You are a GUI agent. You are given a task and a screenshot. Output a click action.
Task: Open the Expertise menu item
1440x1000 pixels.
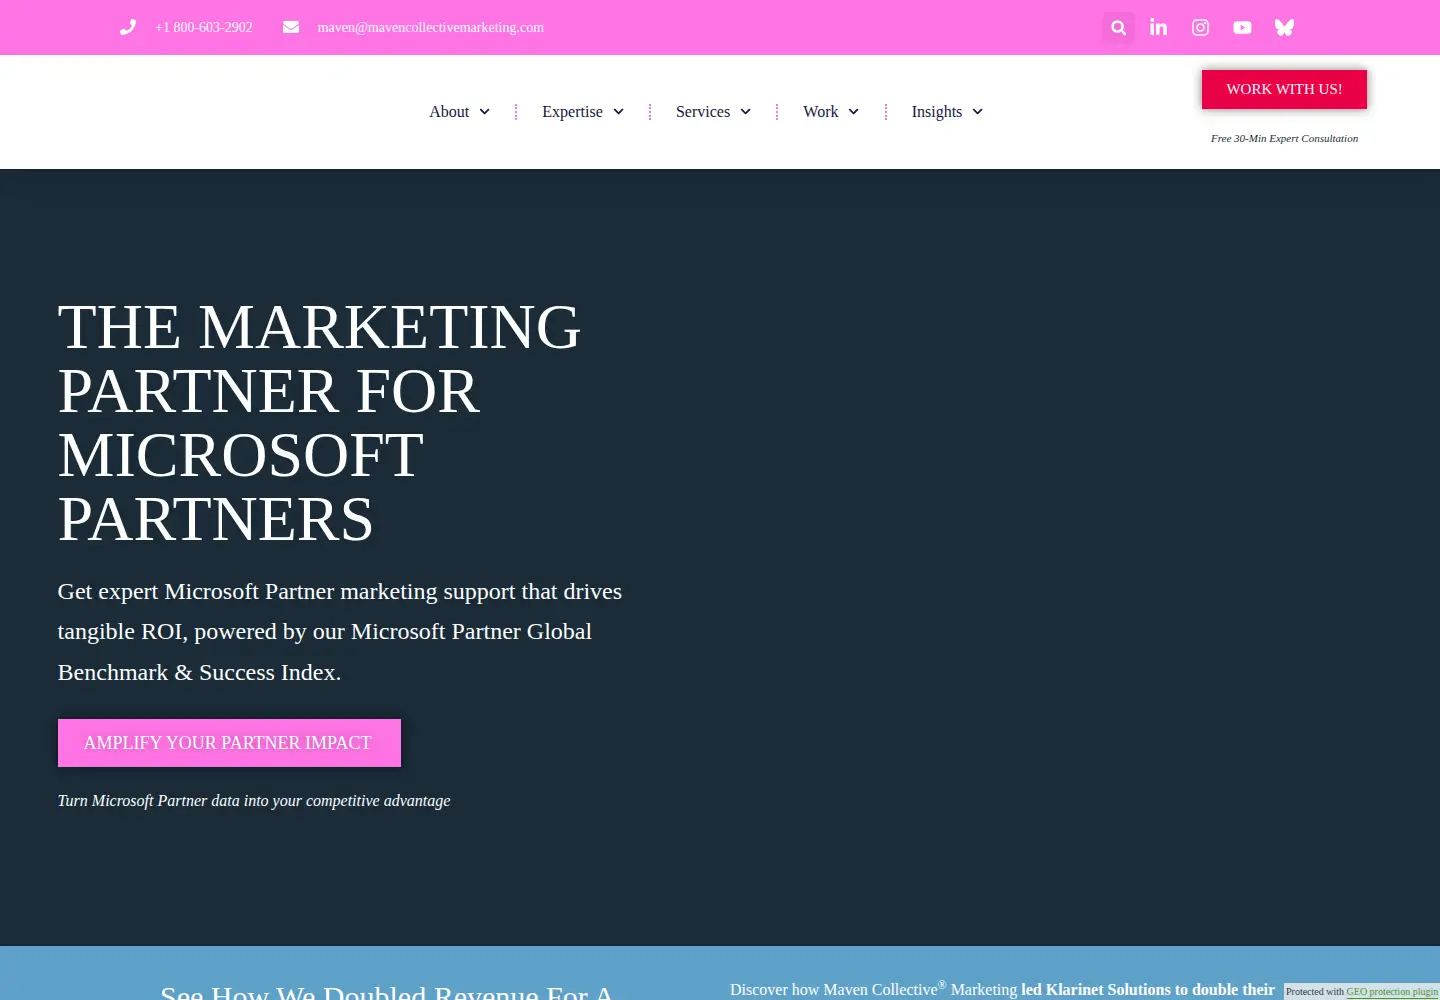click(572, 112)
